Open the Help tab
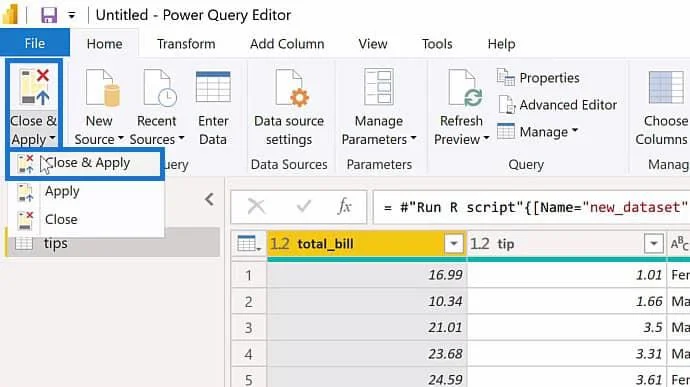690x387 pixels. [501, 44]
